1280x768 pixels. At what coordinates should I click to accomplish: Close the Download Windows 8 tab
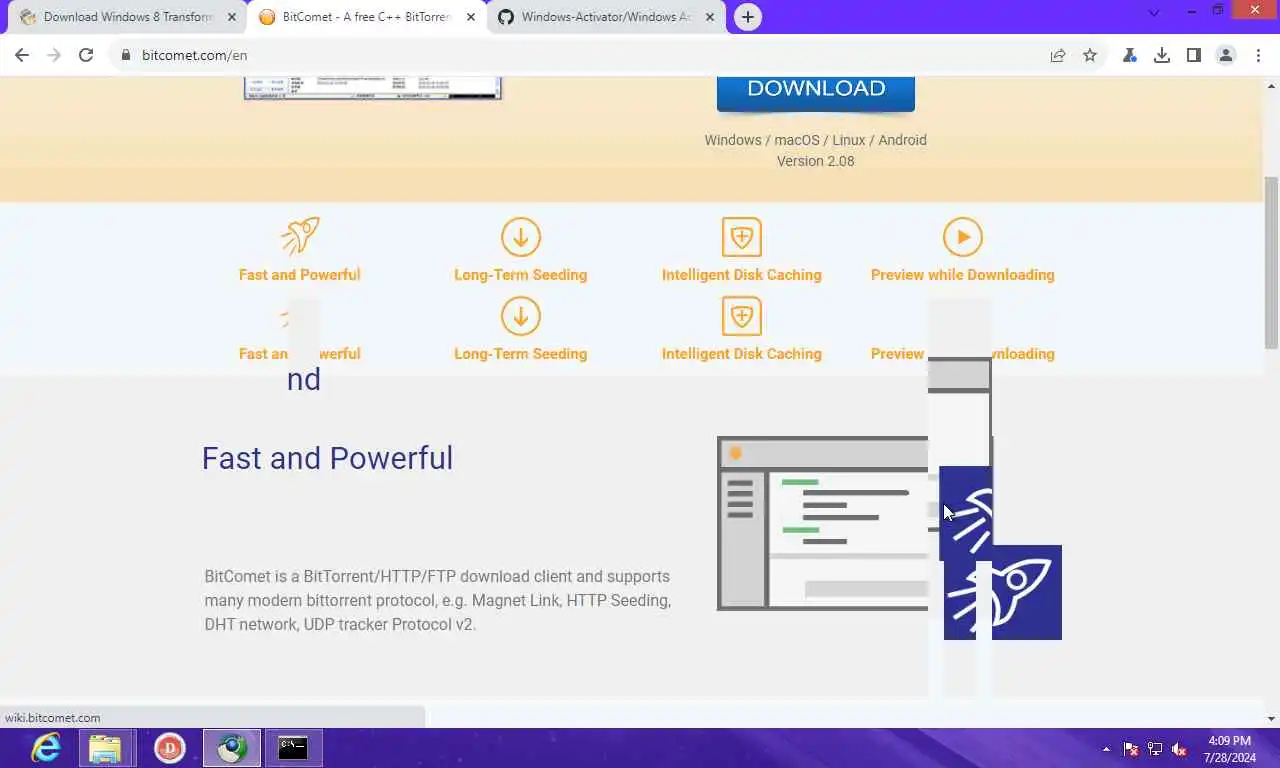tap(232, 17)
